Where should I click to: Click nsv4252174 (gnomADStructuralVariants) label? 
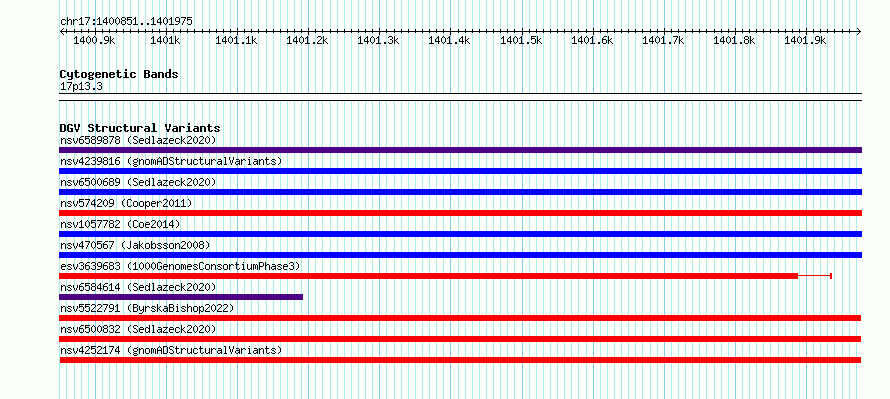(x=171, y=350)
